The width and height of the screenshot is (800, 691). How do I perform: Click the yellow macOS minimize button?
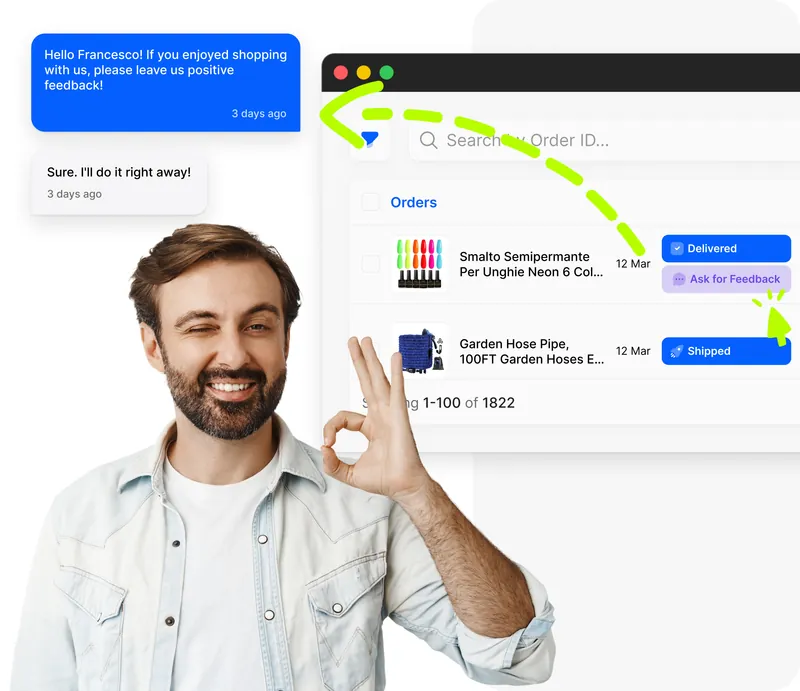click(362, 73)
